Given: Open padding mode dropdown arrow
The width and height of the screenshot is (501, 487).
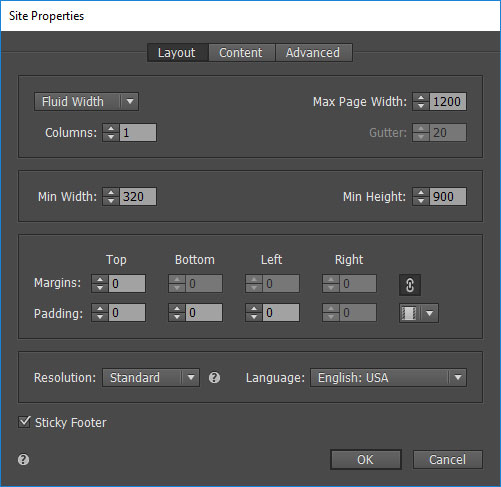Looking at the screenshot, I should coord(429,313).
